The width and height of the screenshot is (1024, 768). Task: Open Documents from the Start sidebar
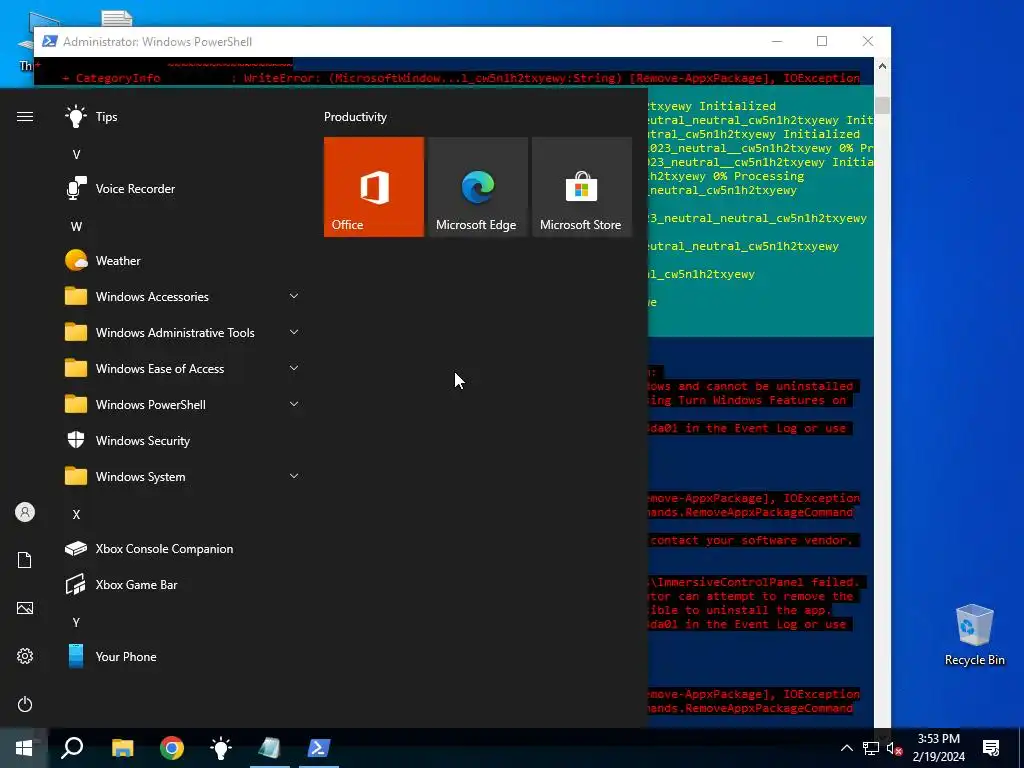click(x=25, y=560)
